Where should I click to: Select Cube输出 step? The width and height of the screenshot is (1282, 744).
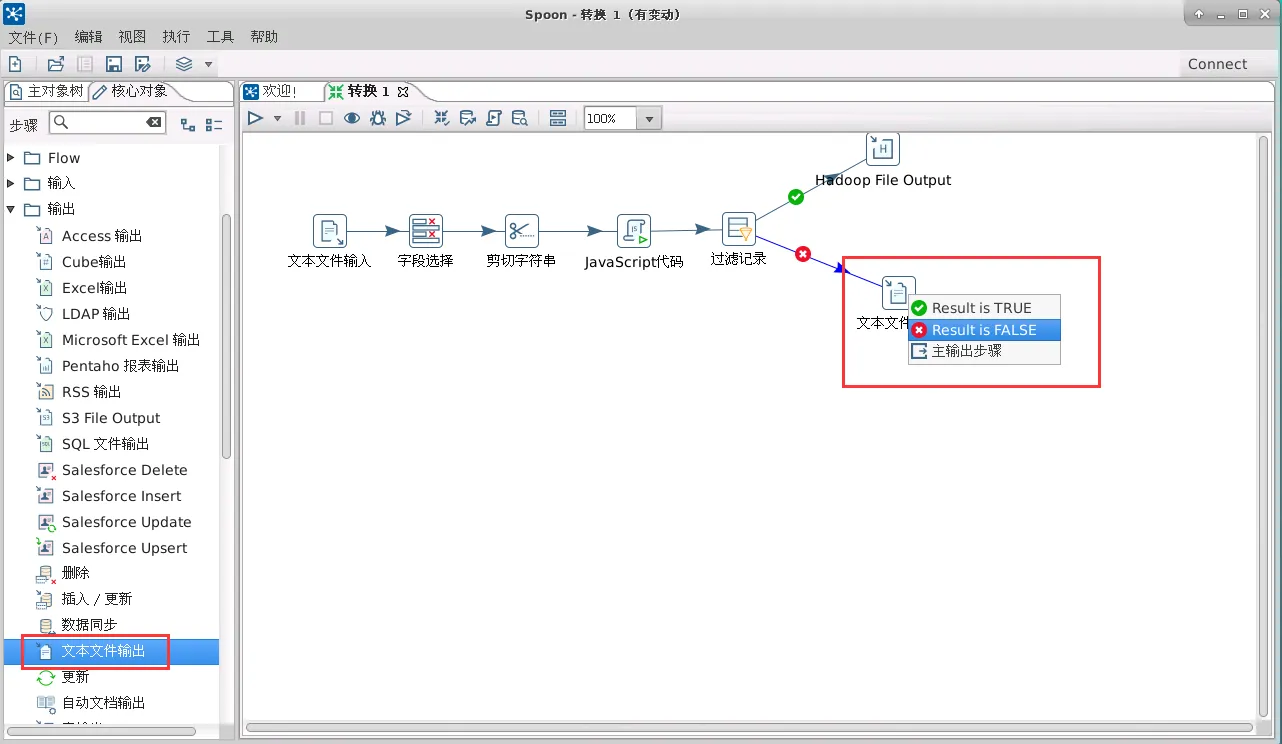tap(94, 262)
